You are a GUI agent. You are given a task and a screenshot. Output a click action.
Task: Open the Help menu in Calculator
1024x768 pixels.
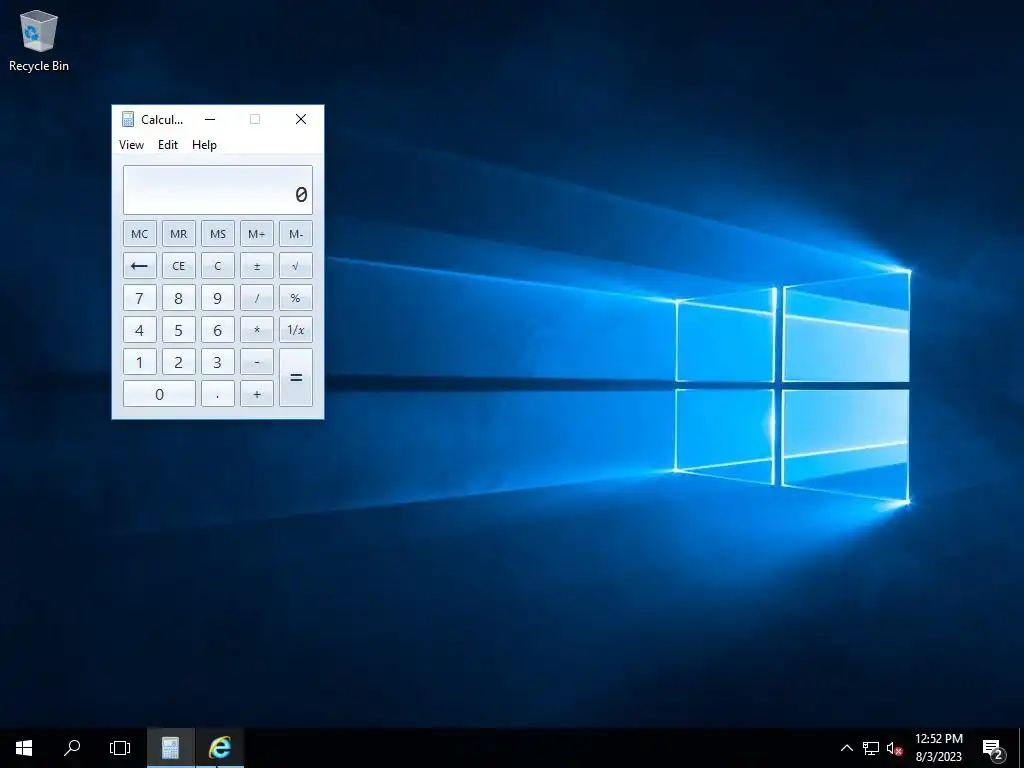coord(204,145)
